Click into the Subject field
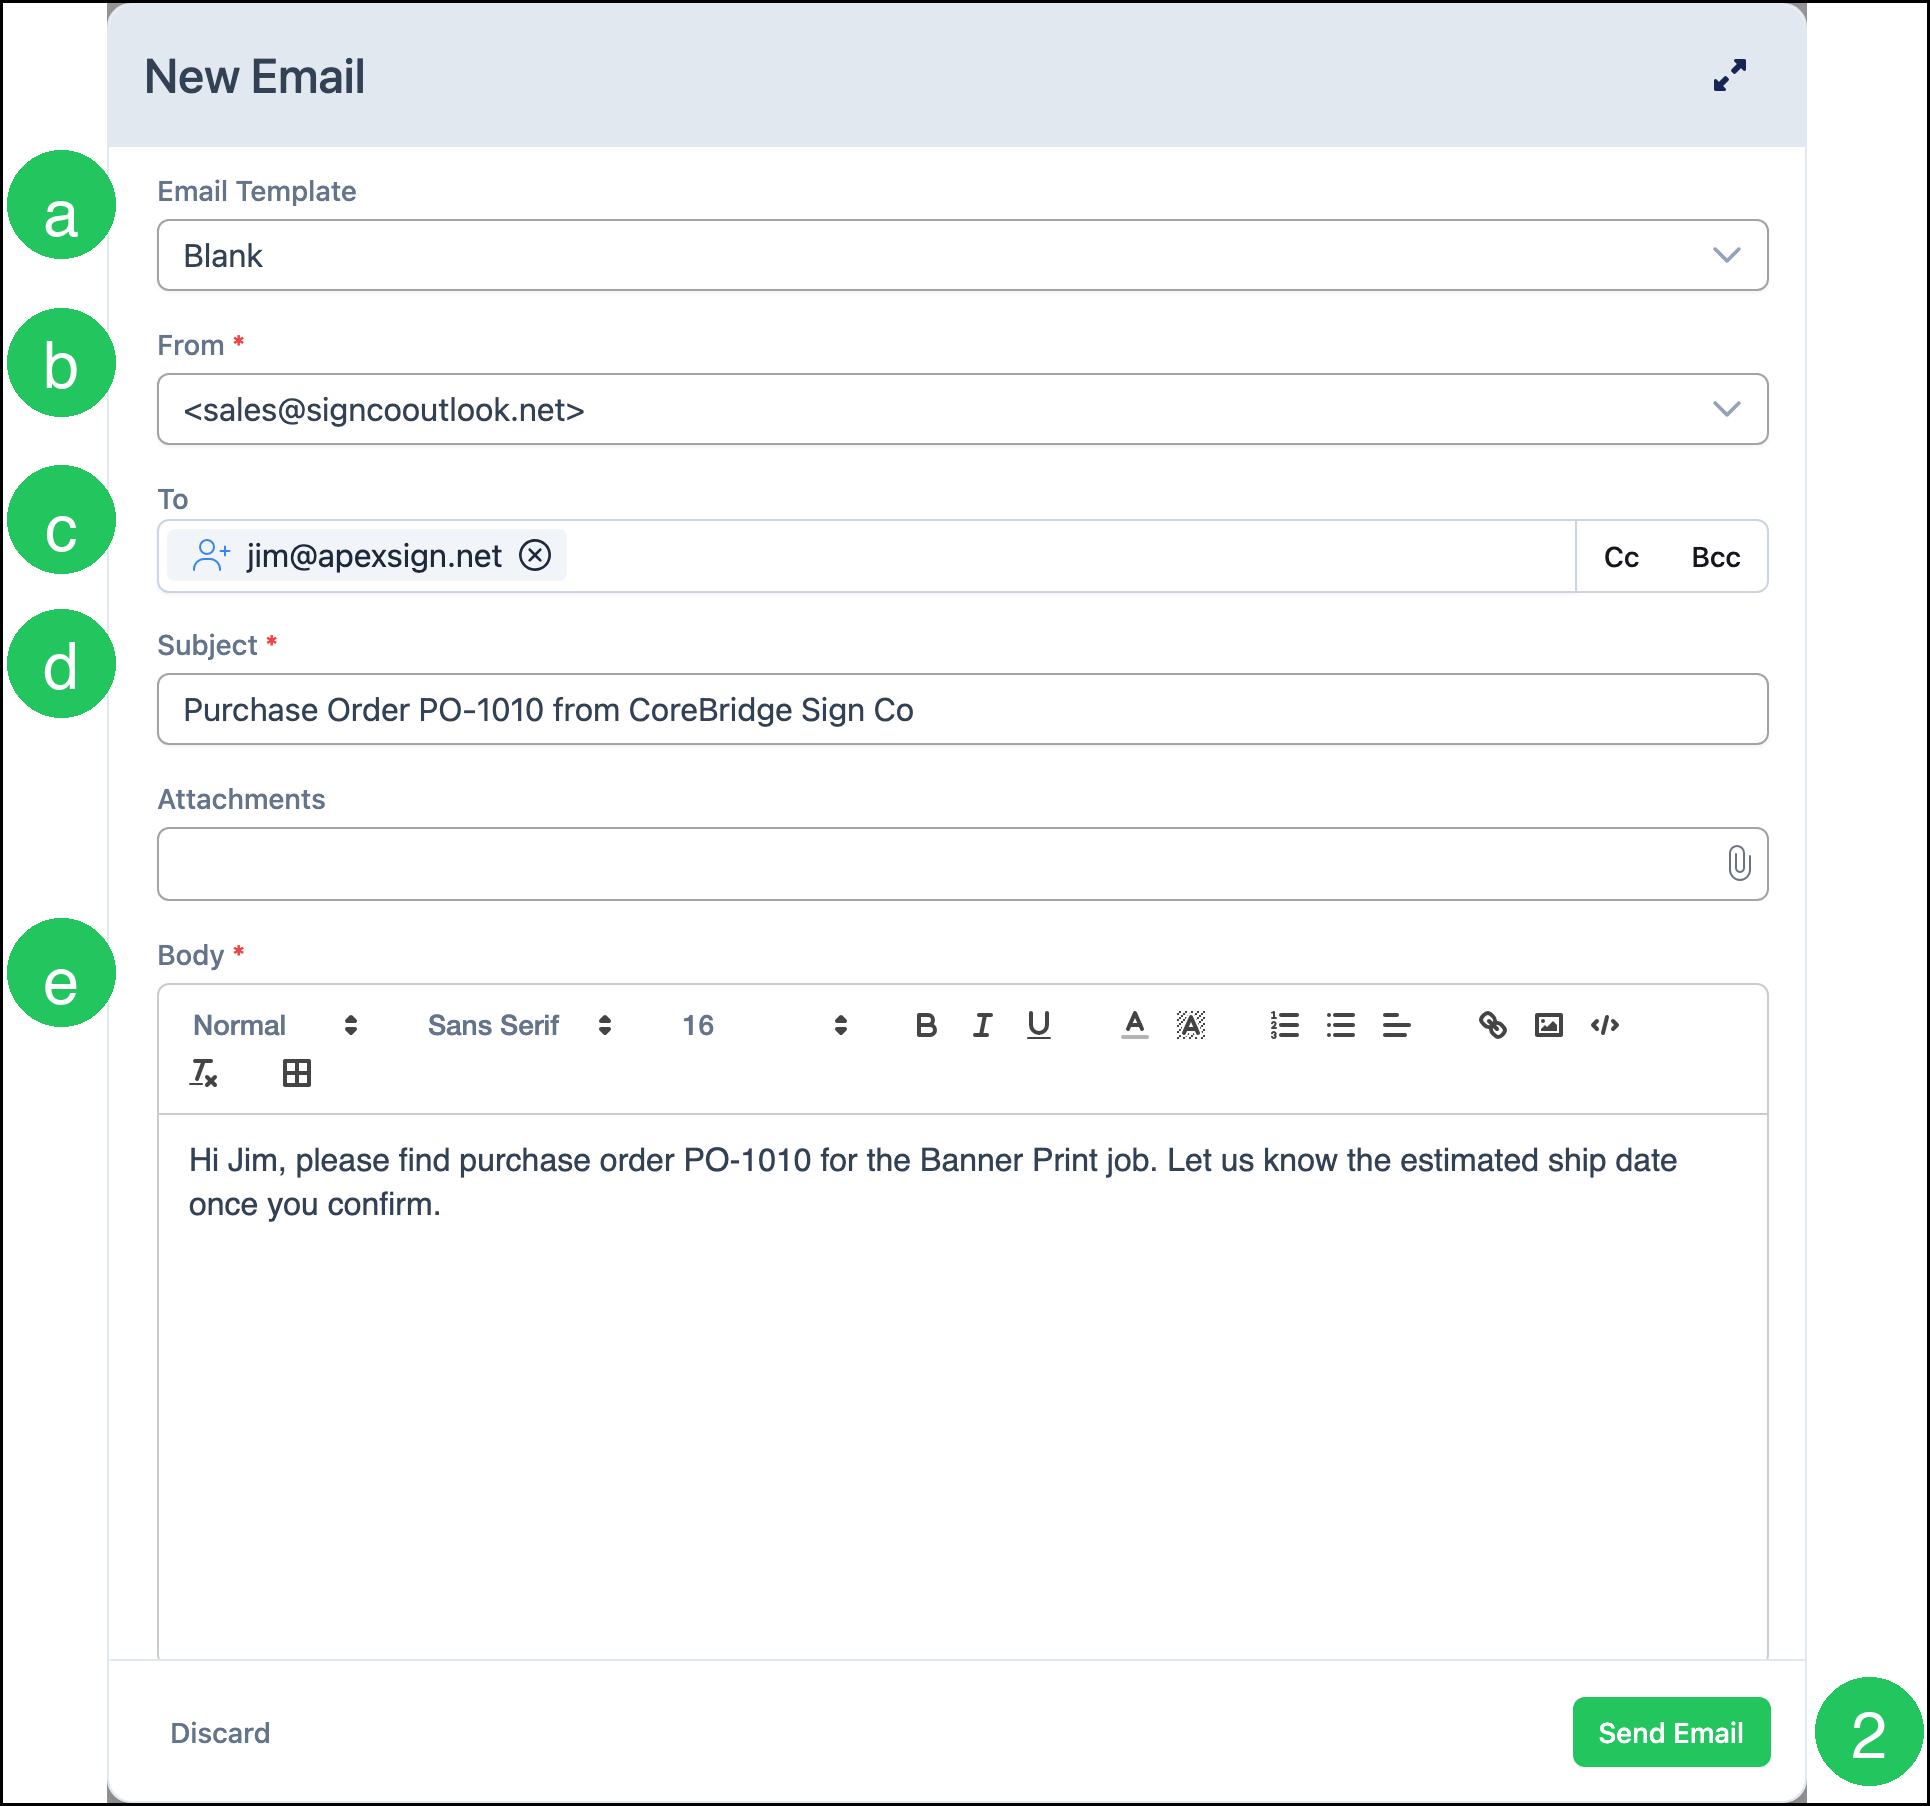Screen dimensions: 1930x1806 pyautogui.click(x=962, y=709)
